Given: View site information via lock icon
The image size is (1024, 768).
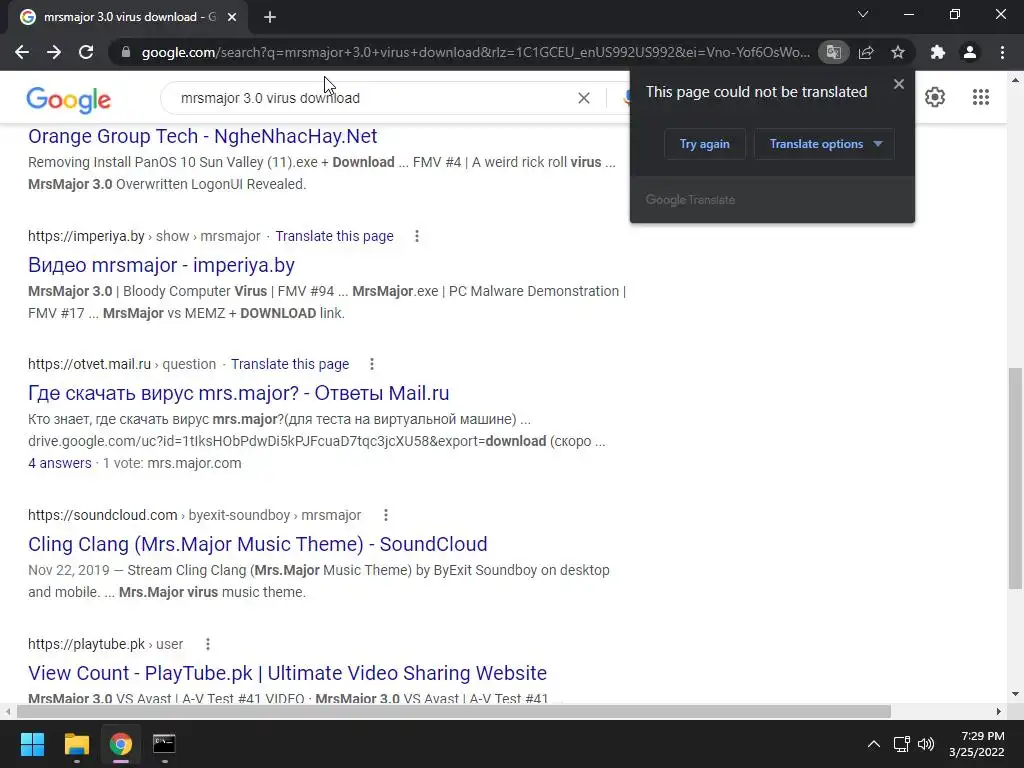Looking at the screenshot, I should (x=126, y=52).
